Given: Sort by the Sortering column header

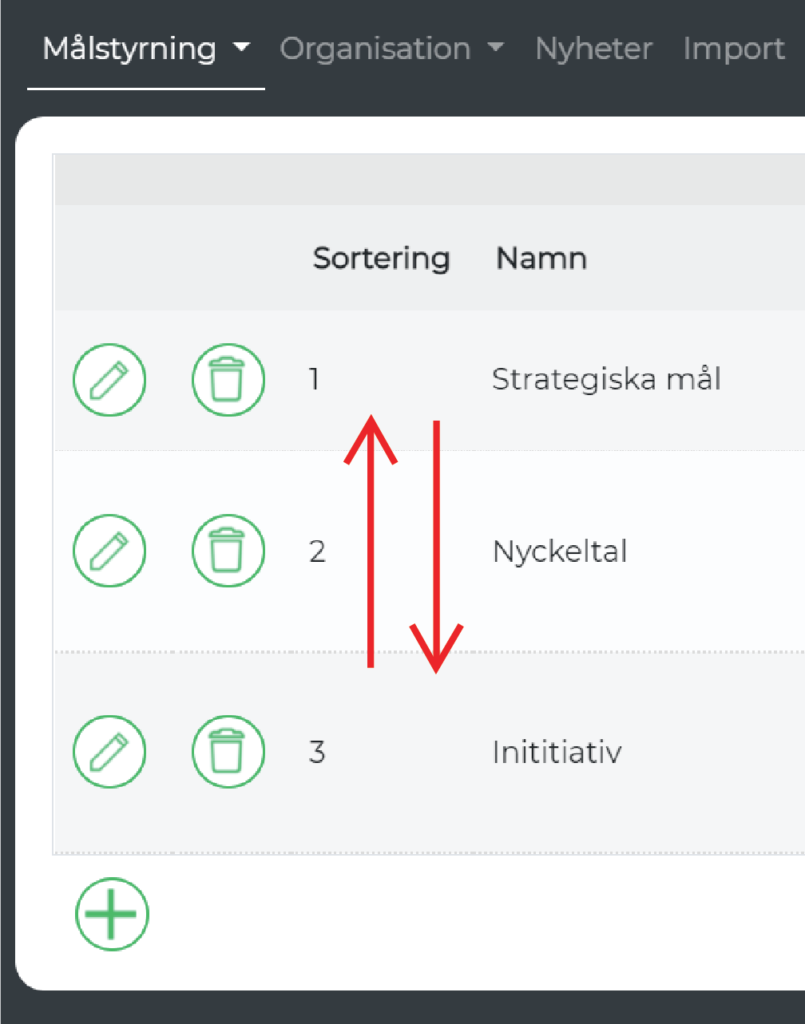Looking at the screenshot, I should [381, 258].
